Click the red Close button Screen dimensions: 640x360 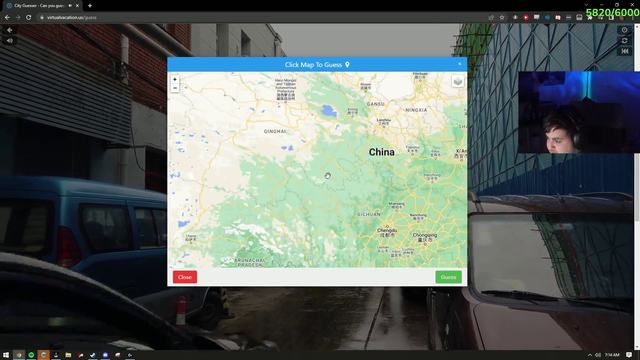[184, 277]
